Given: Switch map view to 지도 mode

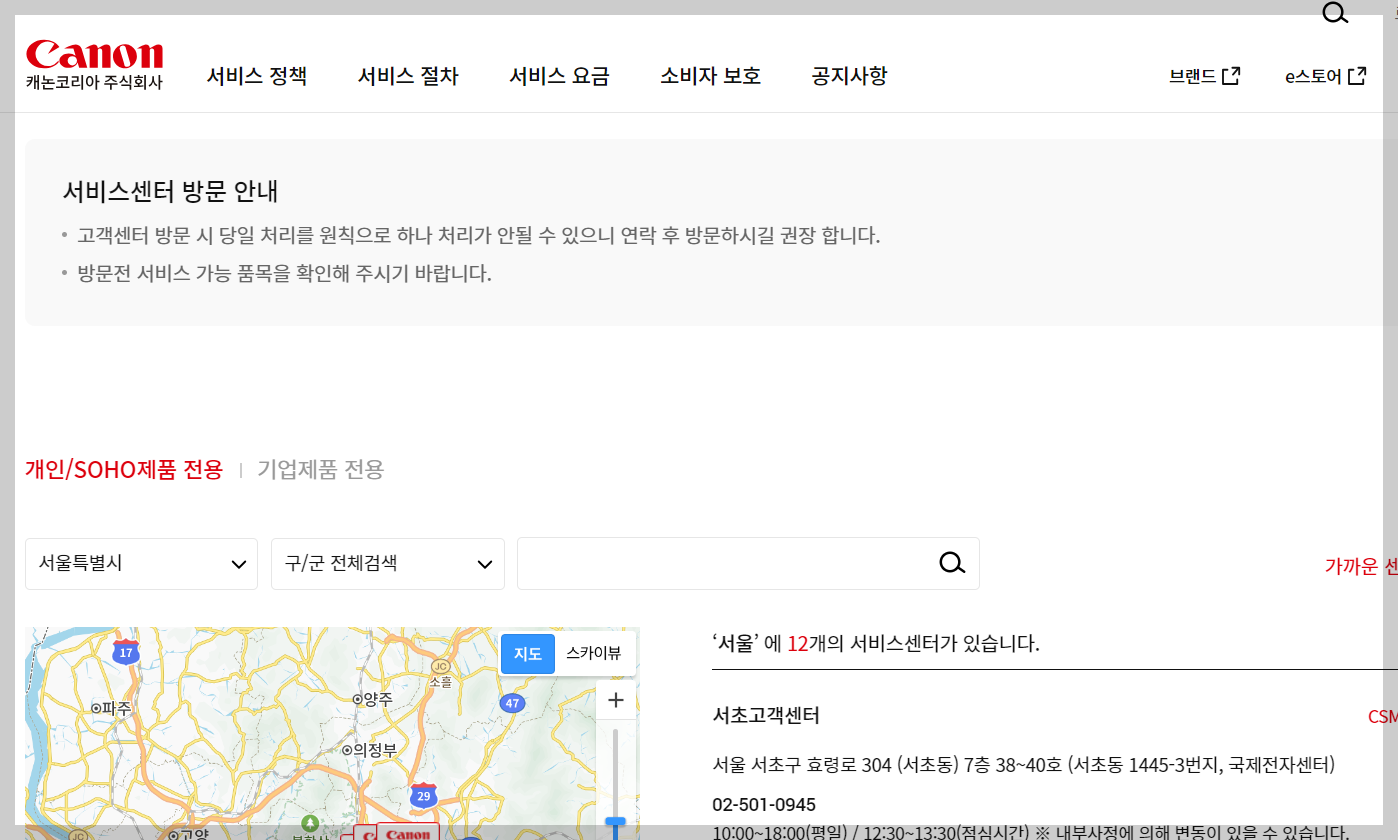Looking at the screenshot, I should pyautogui.click(x=527, y=653).
